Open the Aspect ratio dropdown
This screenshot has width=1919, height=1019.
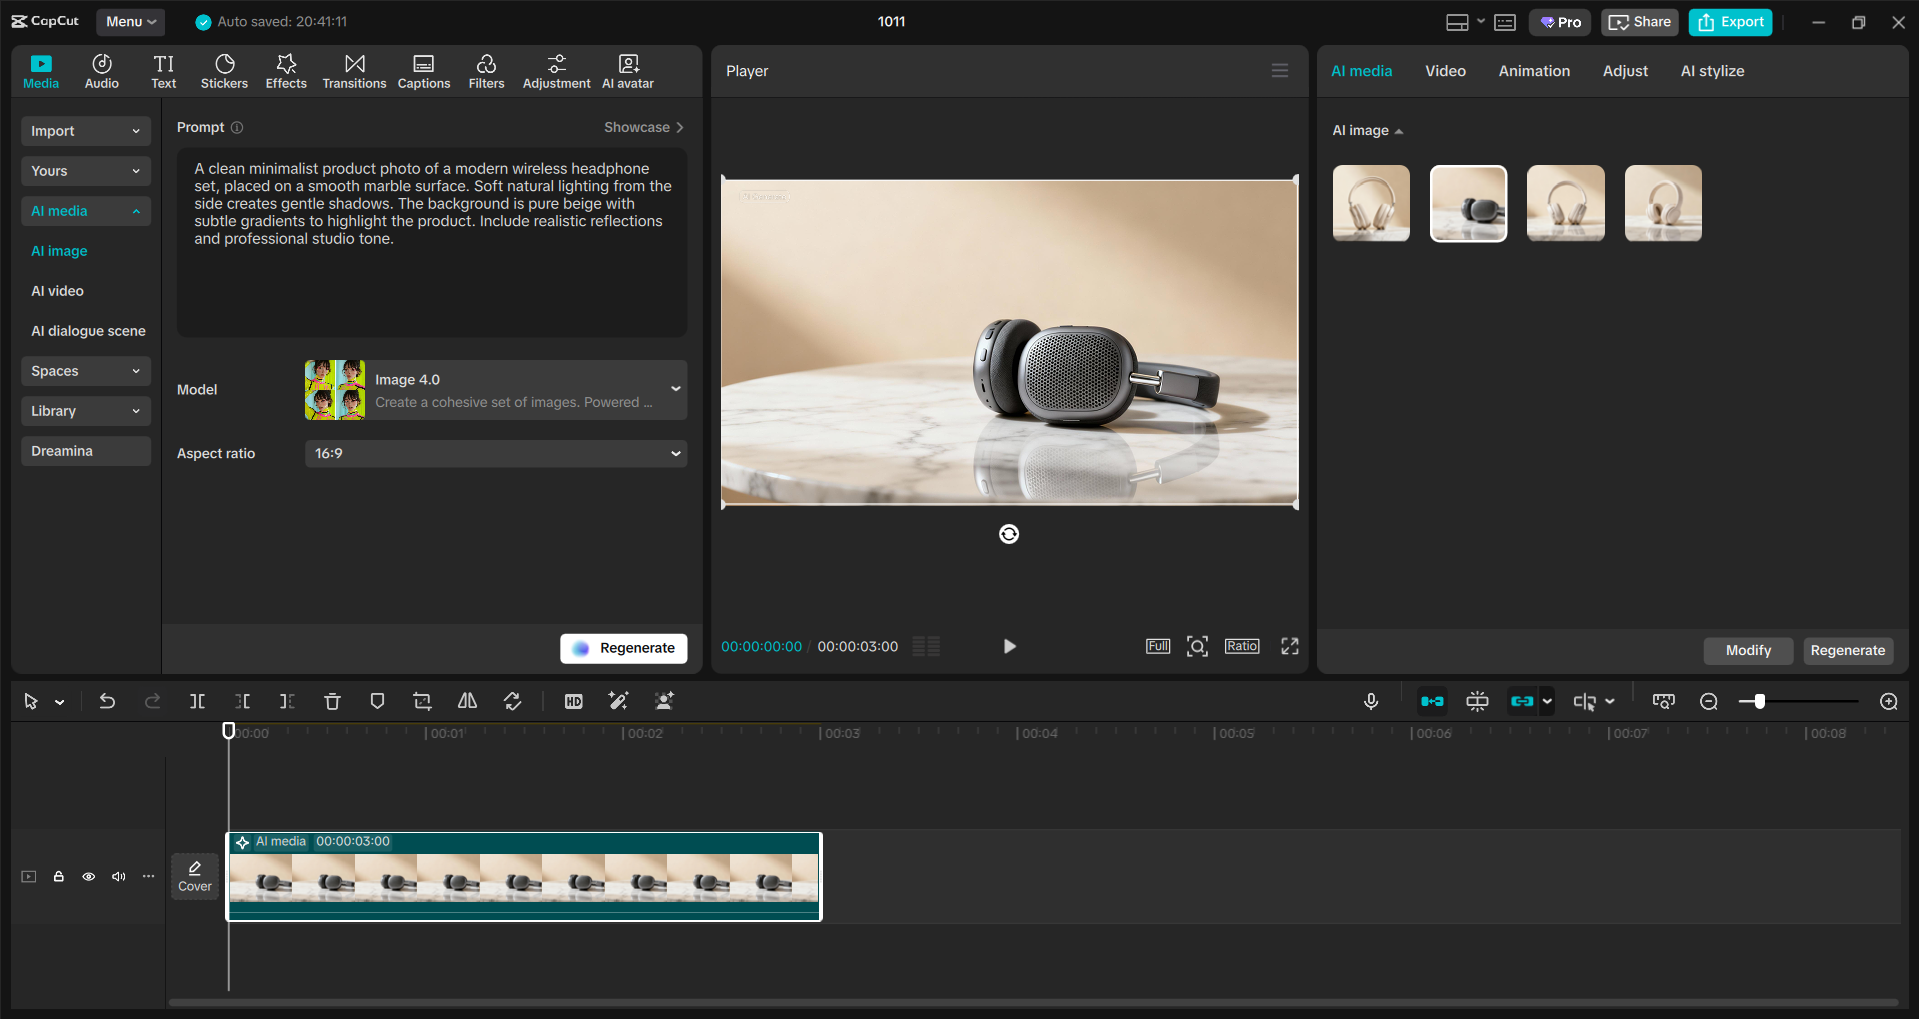pyautogui.click(x=495, y=453)
